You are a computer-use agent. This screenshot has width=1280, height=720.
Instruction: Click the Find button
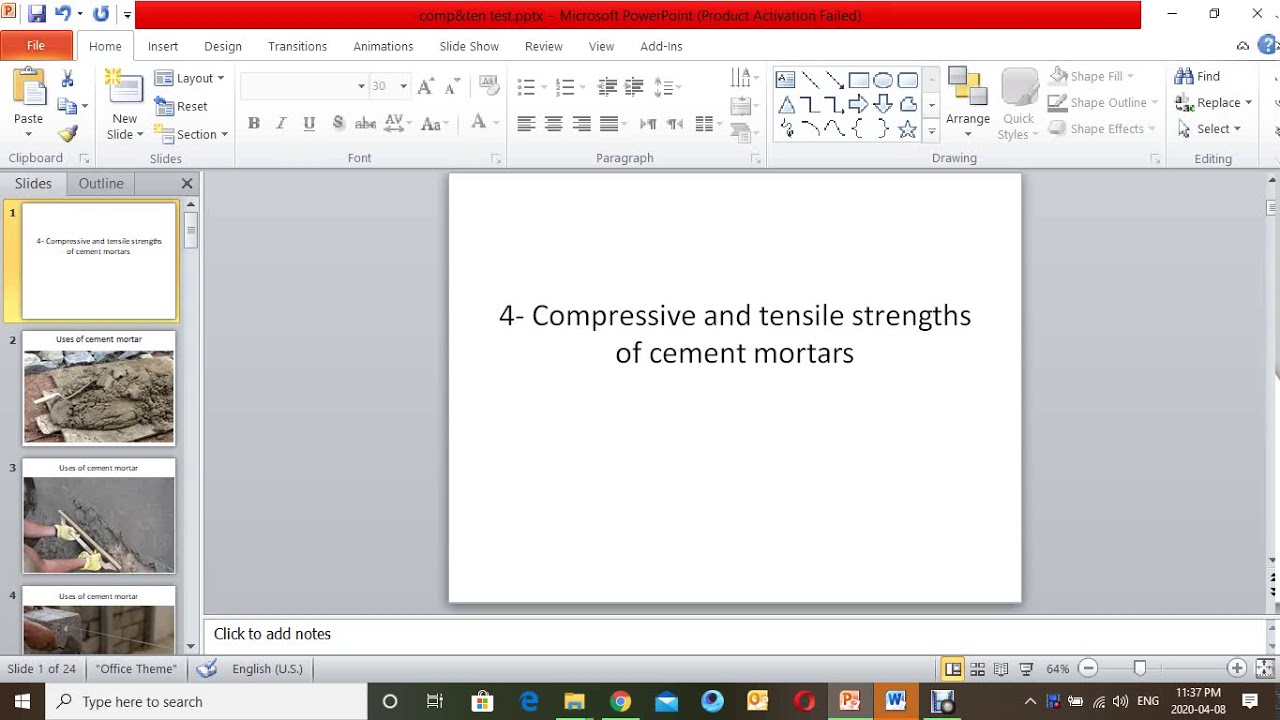(x=1198, y=76)
